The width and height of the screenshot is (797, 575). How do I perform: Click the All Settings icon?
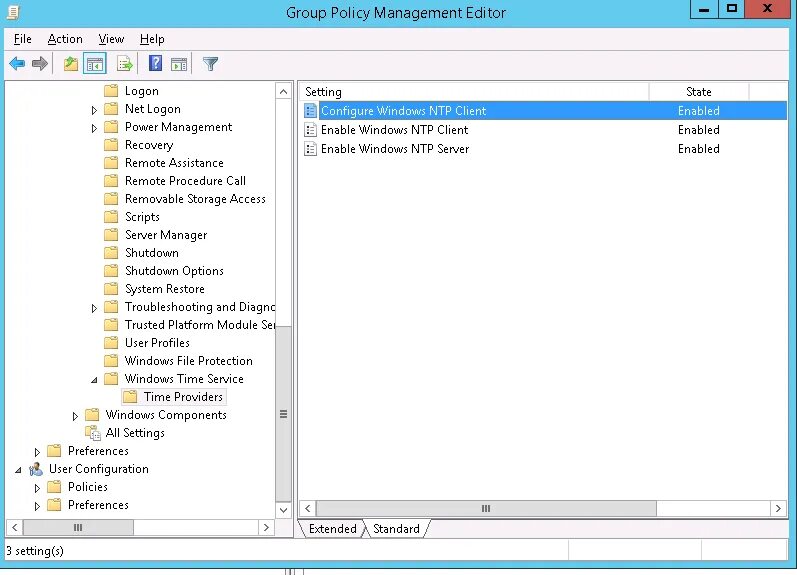pos(93,433)
